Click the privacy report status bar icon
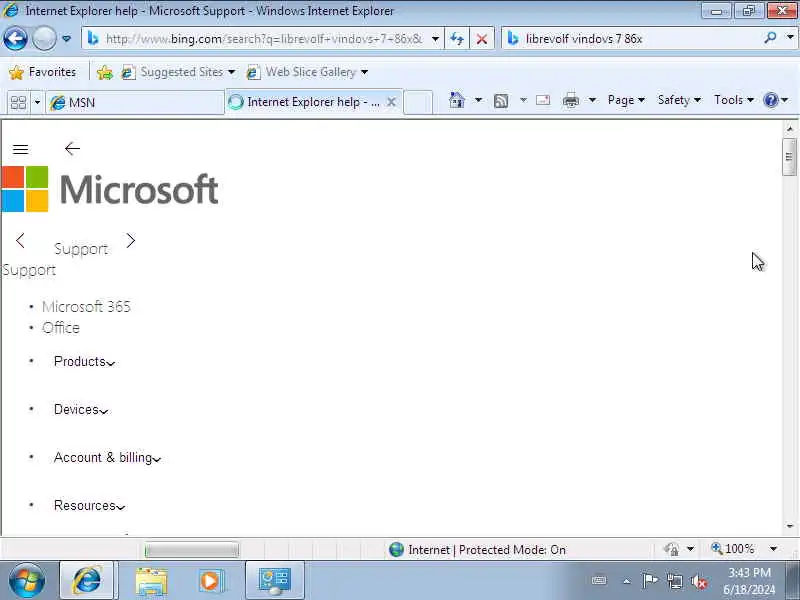The image size is (800, 600). [671, 549]
